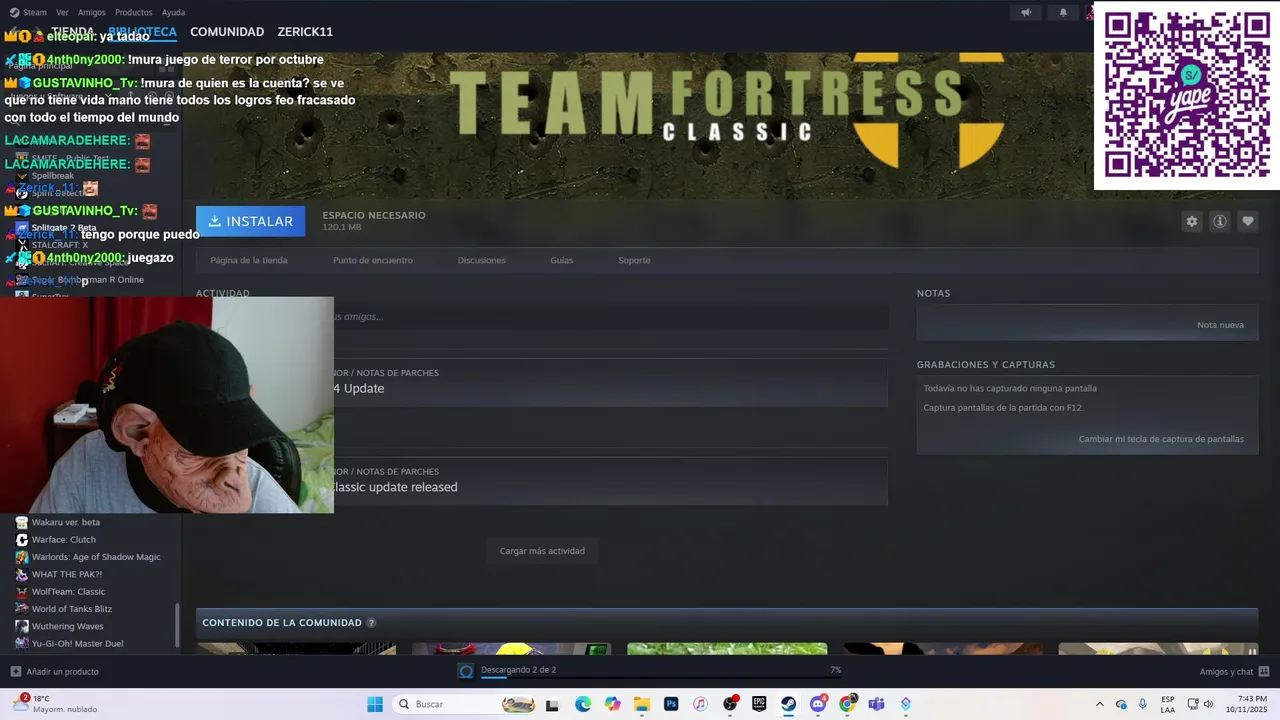Open the game settings gear icon
This screenshot has height=720, width=1280.
coord(1191,221)
